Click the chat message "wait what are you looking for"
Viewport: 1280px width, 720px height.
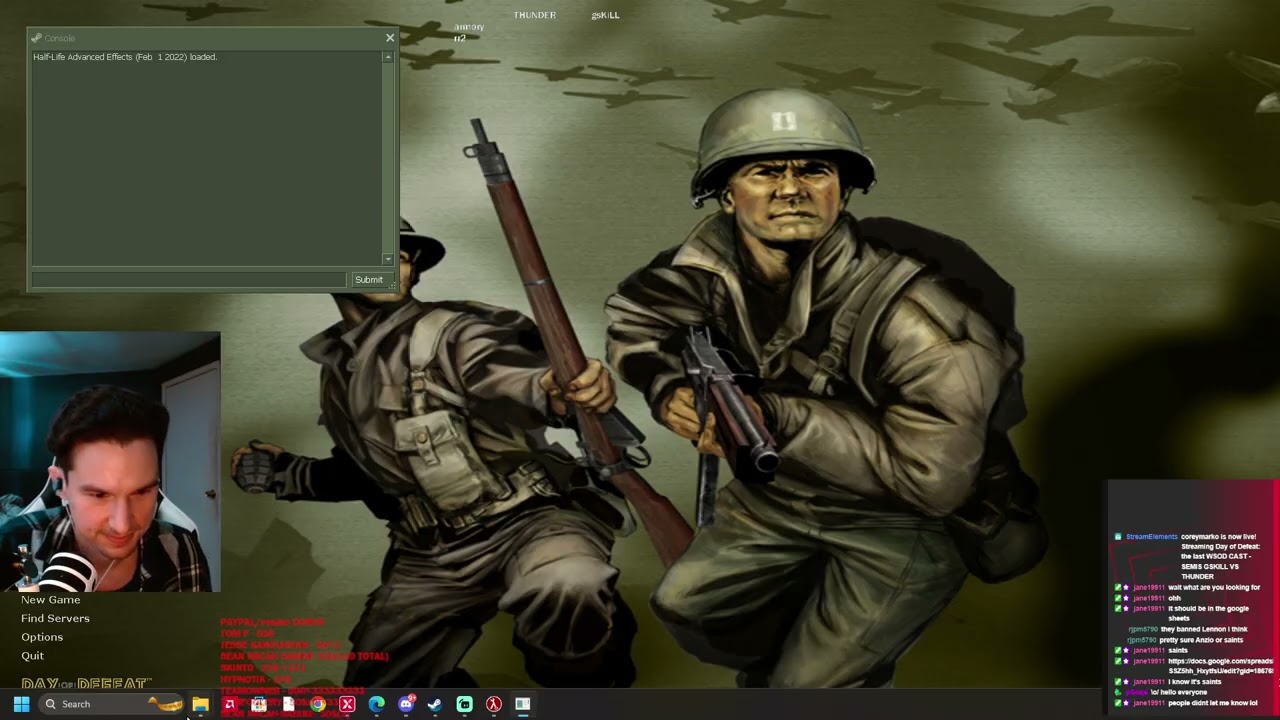click(1214, 588)
